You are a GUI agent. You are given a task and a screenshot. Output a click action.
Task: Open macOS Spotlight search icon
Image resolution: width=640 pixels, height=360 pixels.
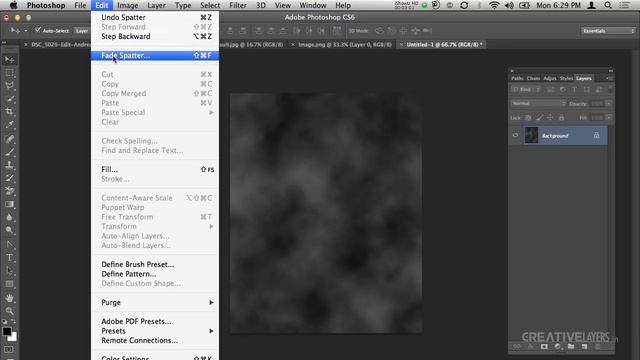click(608, 5)
